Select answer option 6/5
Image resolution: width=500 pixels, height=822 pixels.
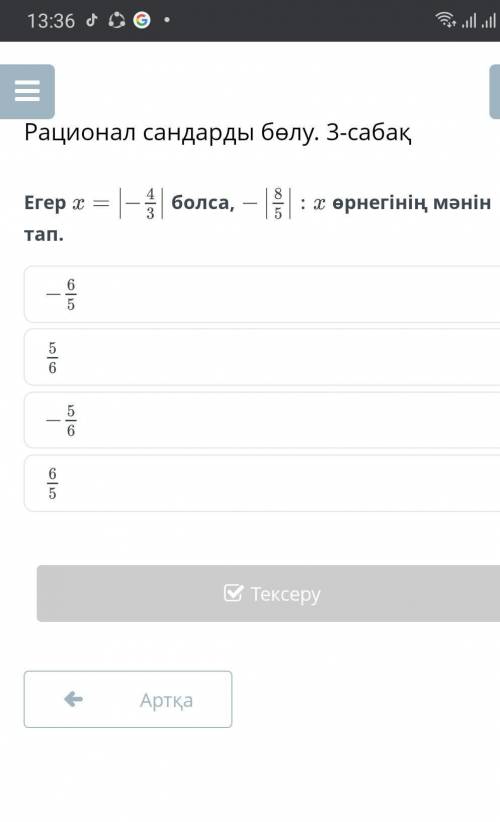(x=262, y=483)
